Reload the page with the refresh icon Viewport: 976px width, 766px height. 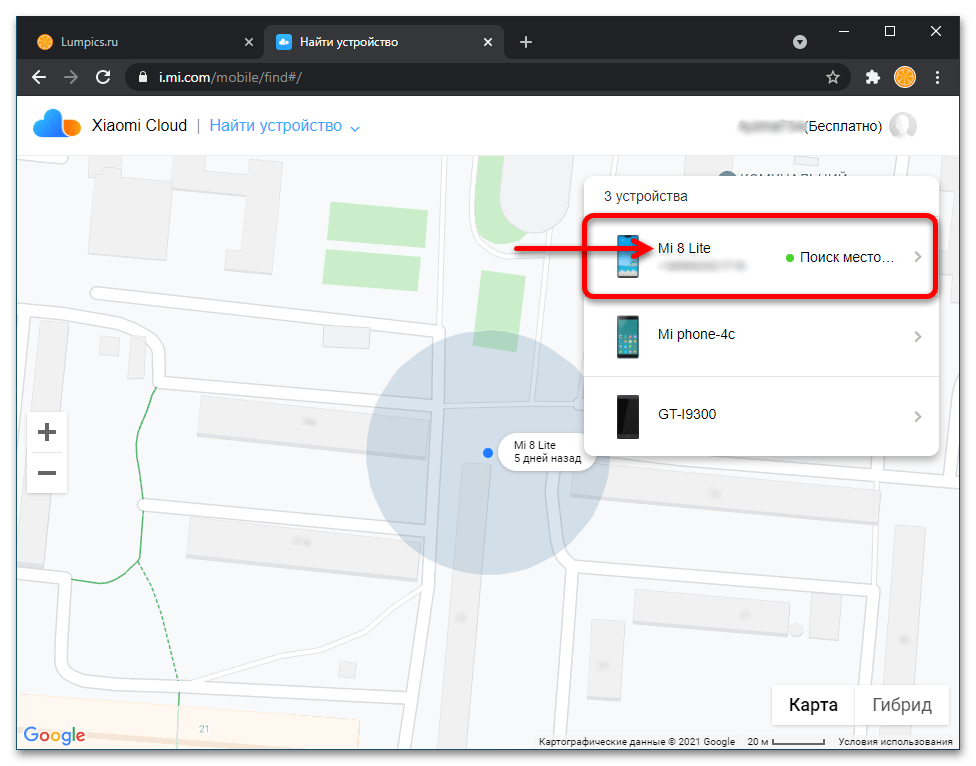(103, 77)
